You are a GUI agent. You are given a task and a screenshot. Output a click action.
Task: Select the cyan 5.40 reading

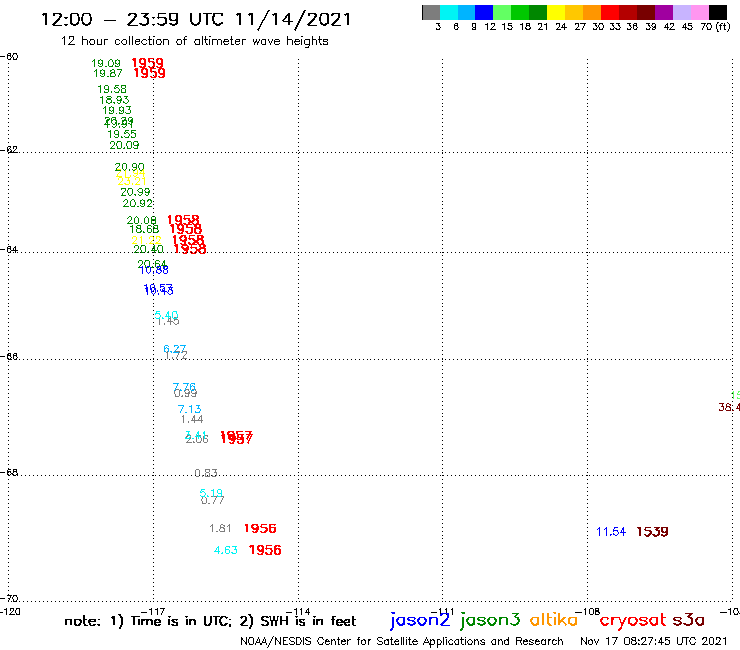coord(166,315)
